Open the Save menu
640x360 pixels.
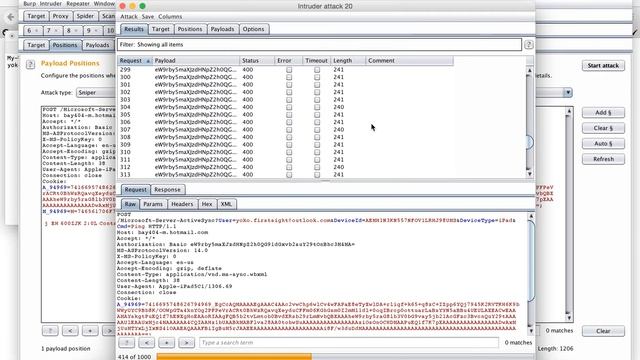click(x=148, y=17)
